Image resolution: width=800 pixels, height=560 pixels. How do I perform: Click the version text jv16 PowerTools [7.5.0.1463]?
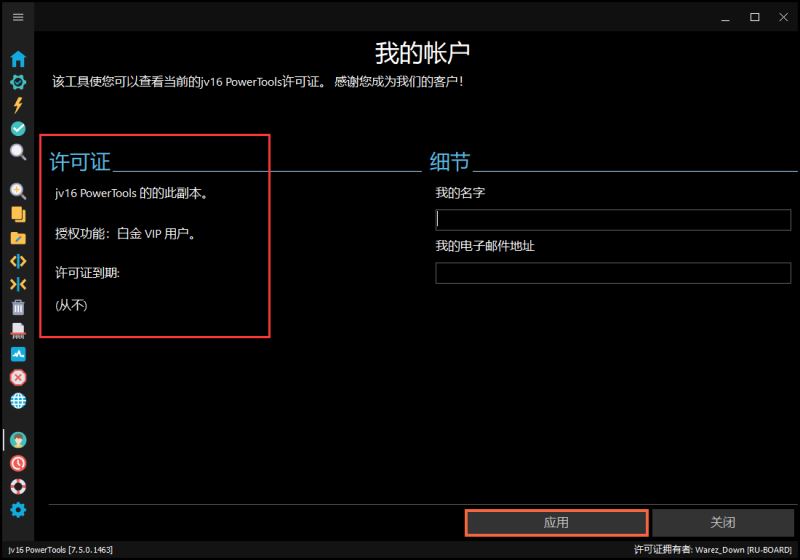pos(60,550)
